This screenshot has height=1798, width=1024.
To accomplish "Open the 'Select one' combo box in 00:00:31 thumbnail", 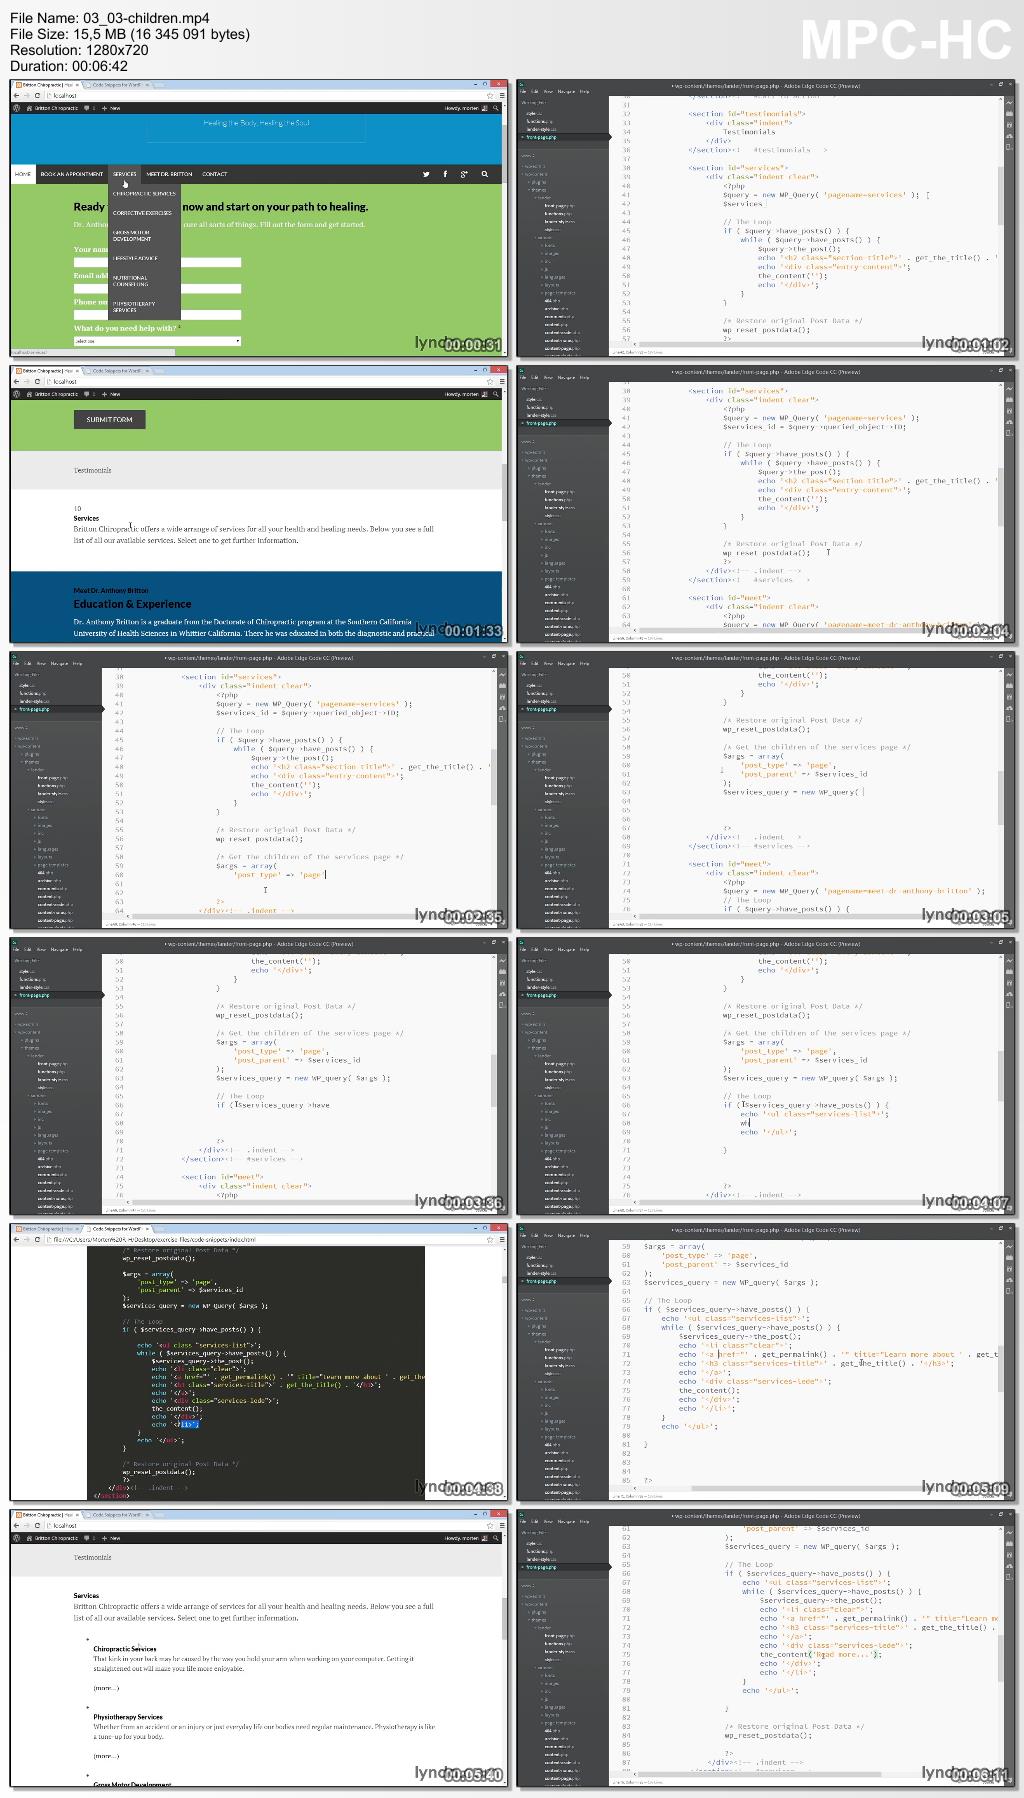I will point(157,341).
